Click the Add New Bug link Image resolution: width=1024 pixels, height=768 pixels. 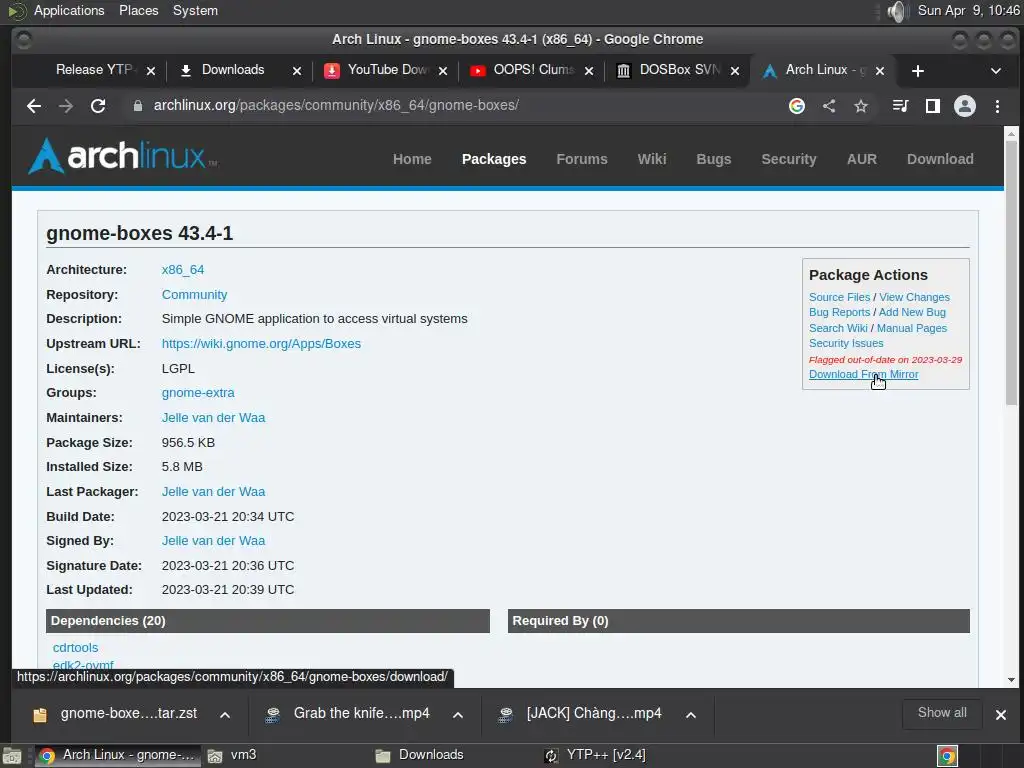pyautogui.click(x=912, y=312)
